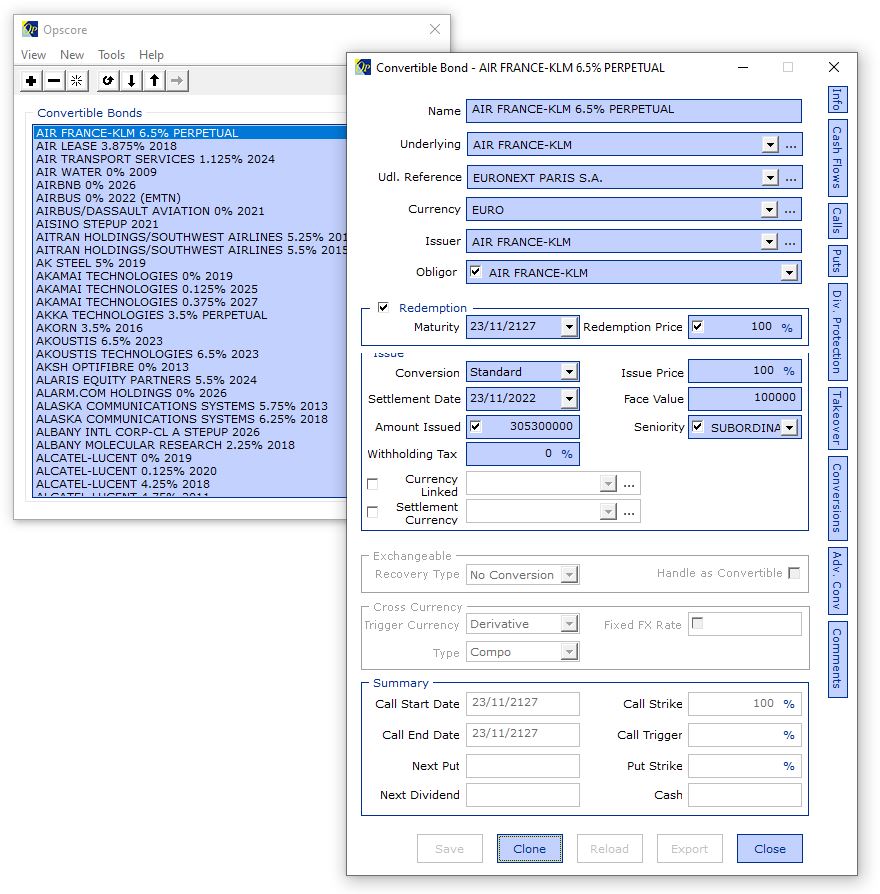Click the minus (remove) toolbar icon in Opscore

(x=54, y=81)
